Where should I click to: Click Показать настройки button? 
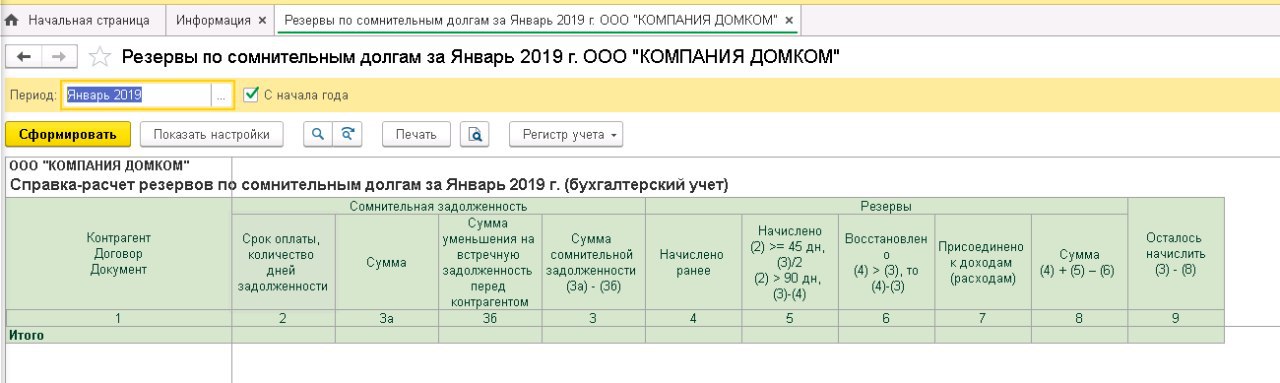[x=212, y=134]
